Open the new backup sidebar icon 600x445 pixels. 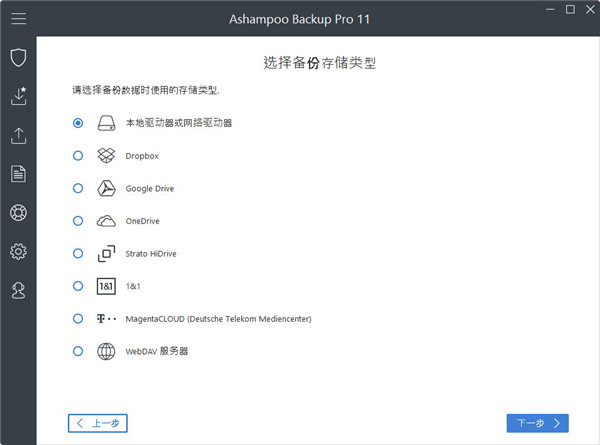tap(18, 96)
